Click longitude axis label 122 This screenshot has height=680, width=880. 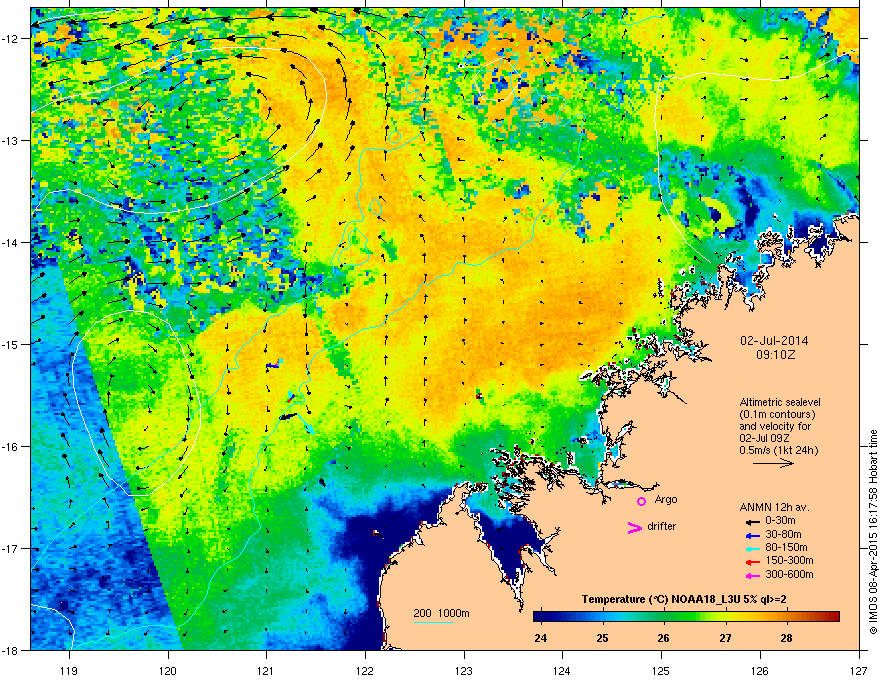pyautogui.click(x=365, y=669)
